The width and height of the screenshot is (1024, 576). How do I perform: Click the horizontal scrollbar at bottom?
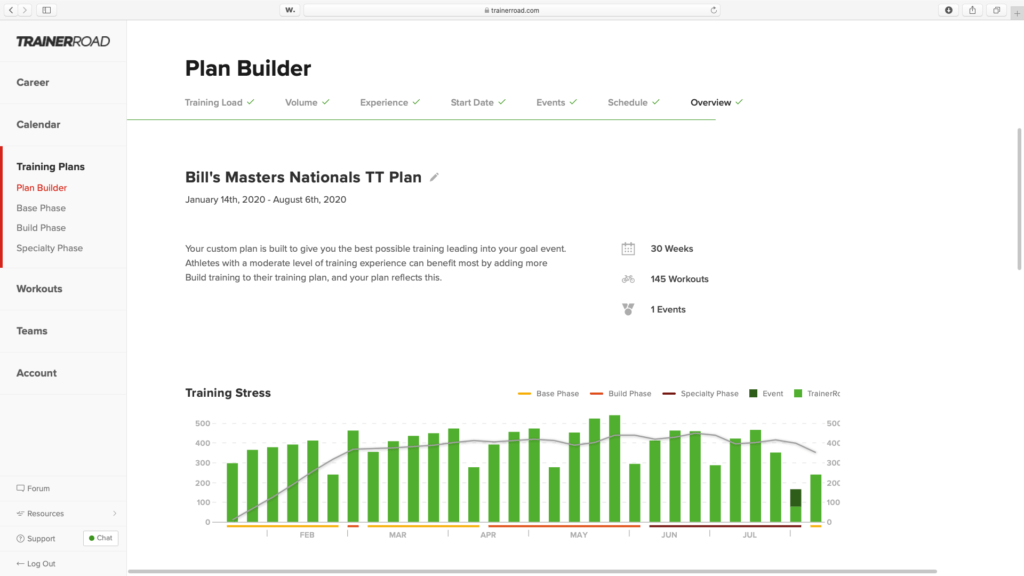532,571
